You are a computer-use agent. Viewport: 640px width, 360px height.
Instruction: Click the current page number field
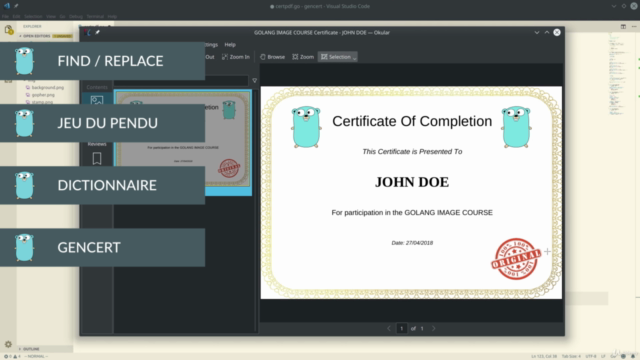[x=402, y=328]
